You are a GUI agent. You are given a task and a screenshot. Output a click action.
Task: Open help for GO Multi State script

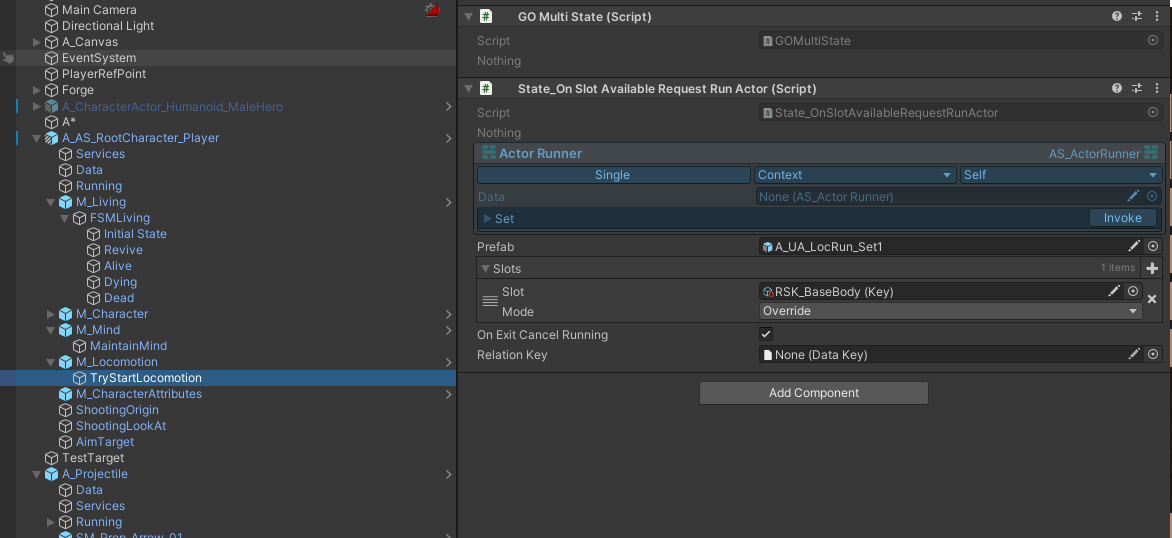click(x=1117, y=17)
